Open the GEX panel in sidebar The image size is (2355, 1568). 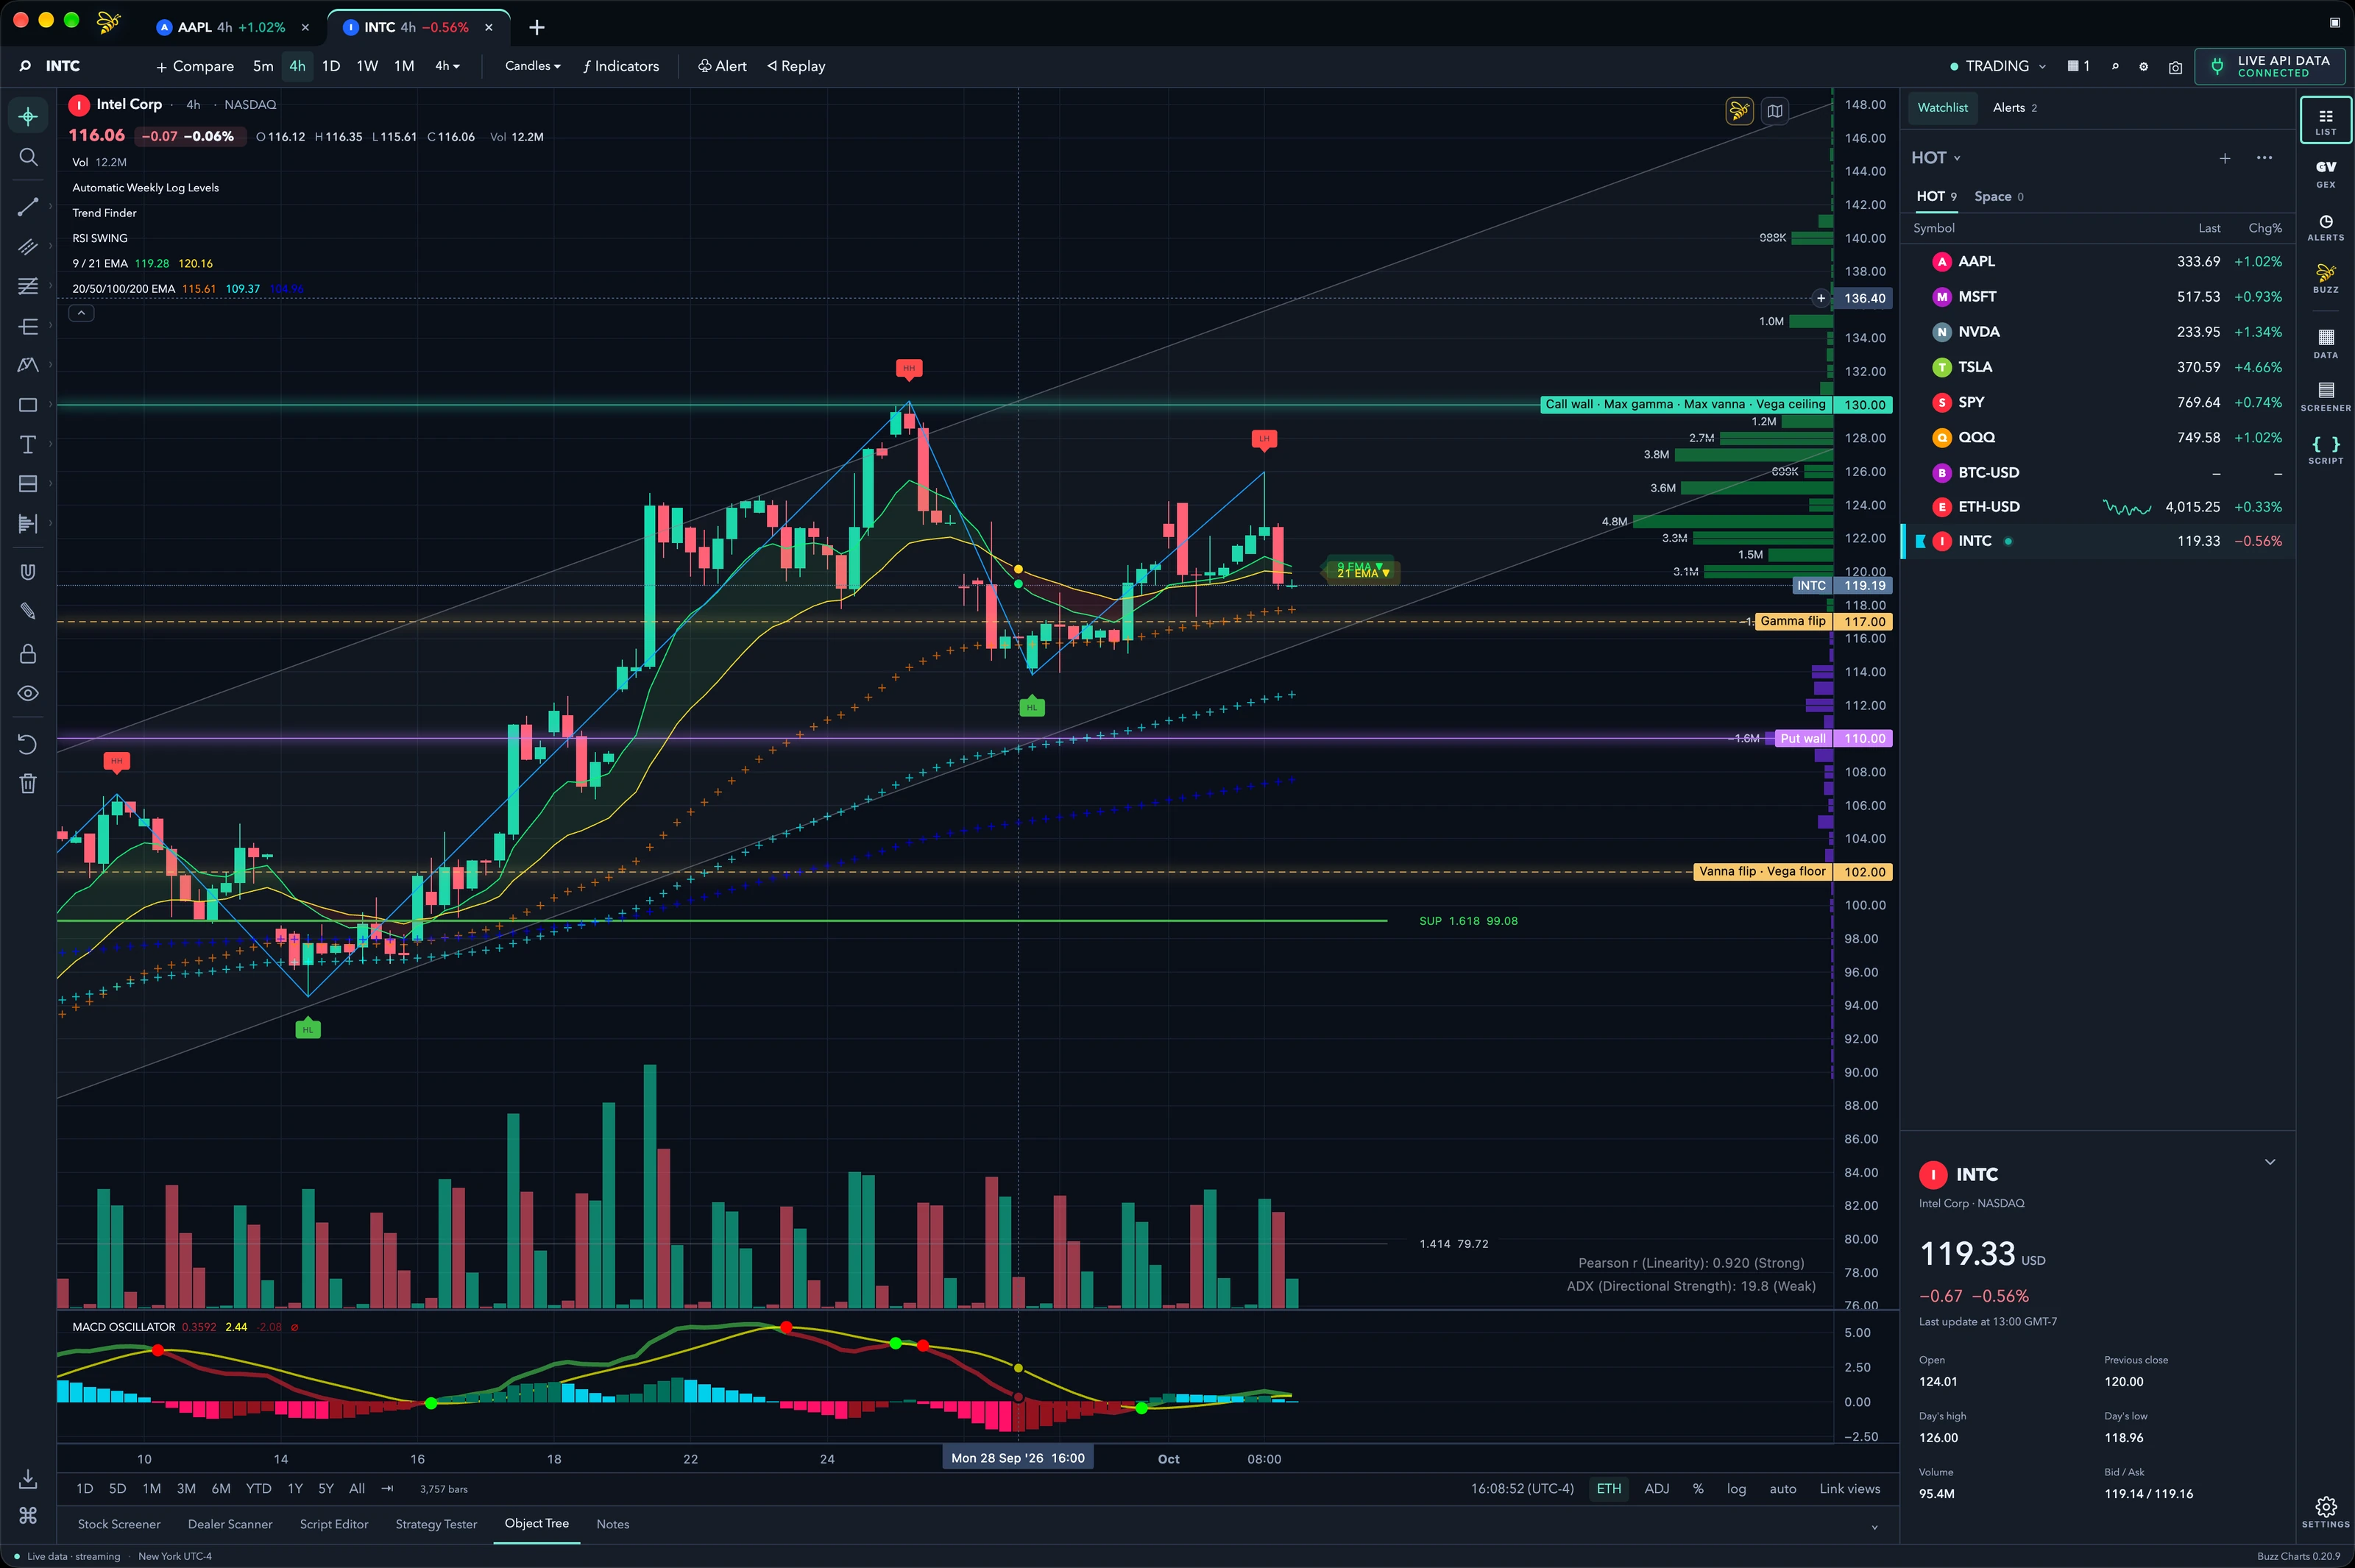[2326, 174]
